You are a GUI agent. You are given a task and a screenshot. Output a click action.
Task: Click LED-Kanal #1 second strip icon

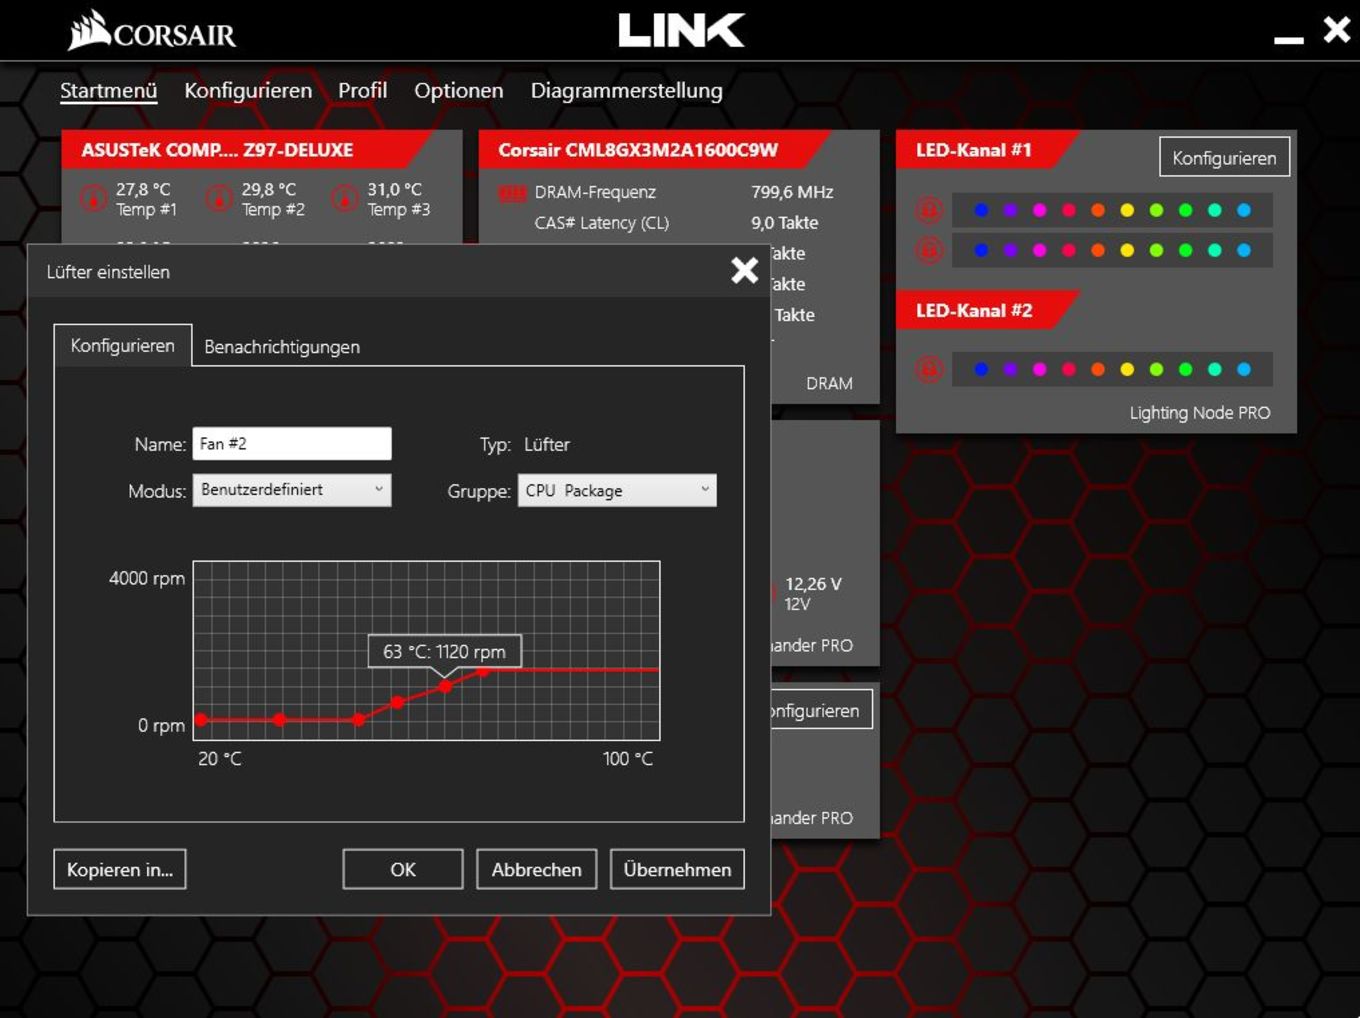click(x=929, y=250)
